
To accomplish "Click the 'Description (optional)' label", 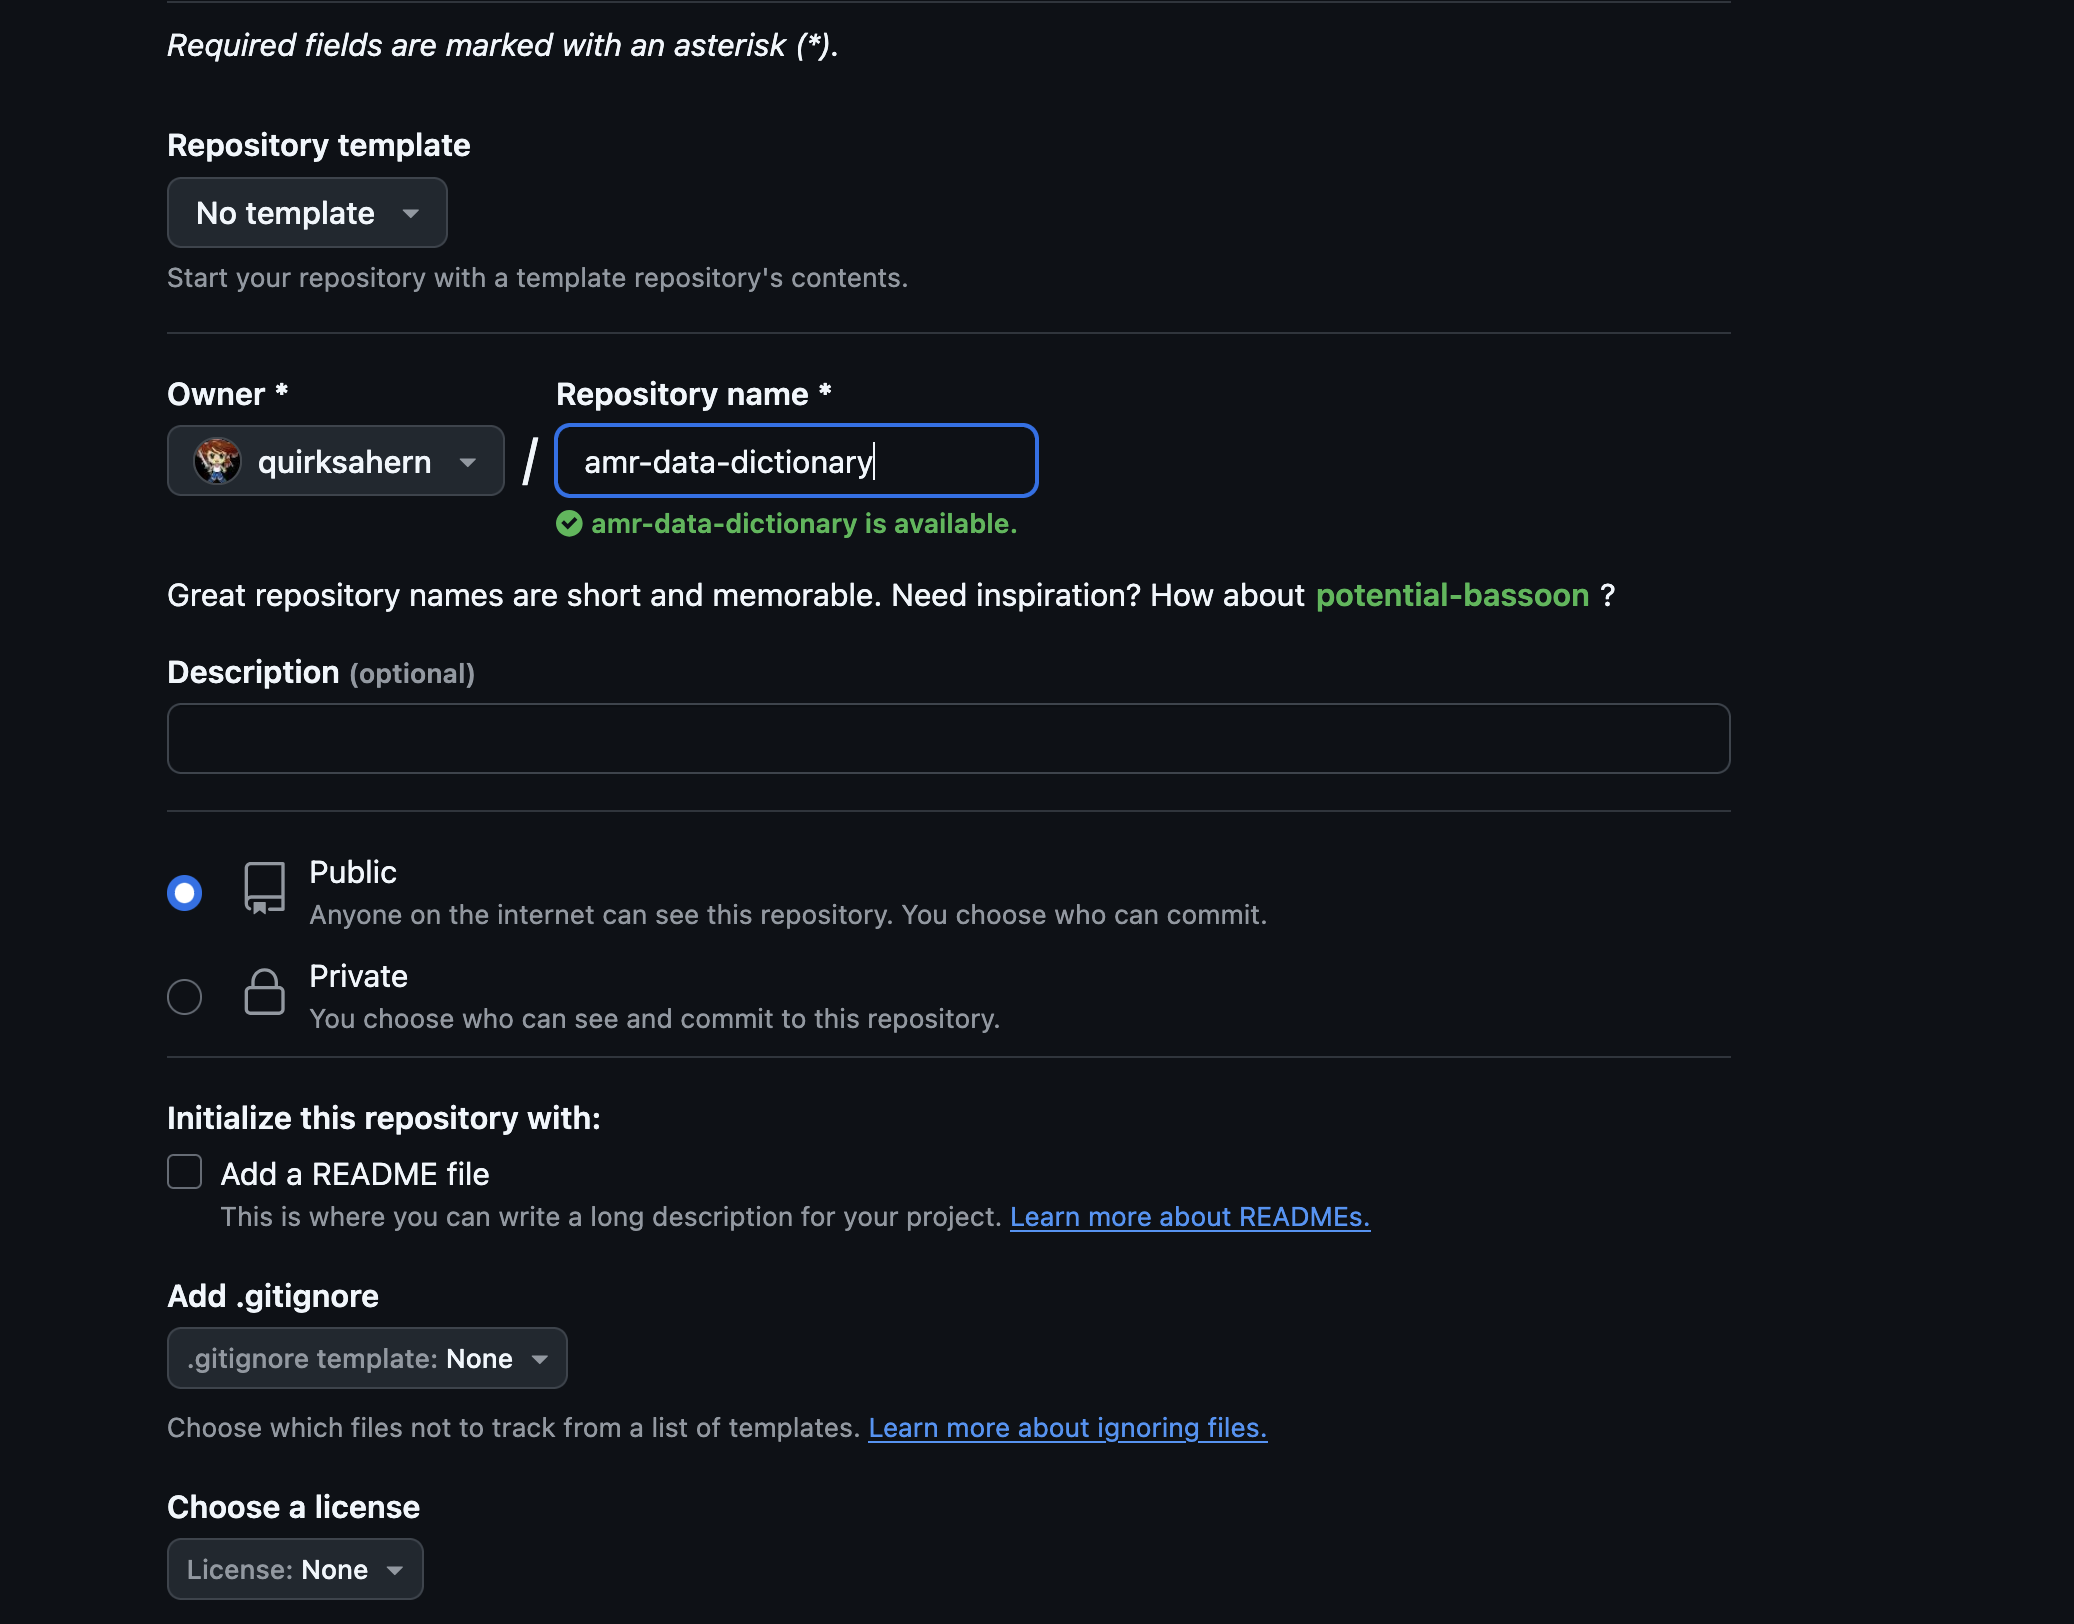I will (321, 673).
